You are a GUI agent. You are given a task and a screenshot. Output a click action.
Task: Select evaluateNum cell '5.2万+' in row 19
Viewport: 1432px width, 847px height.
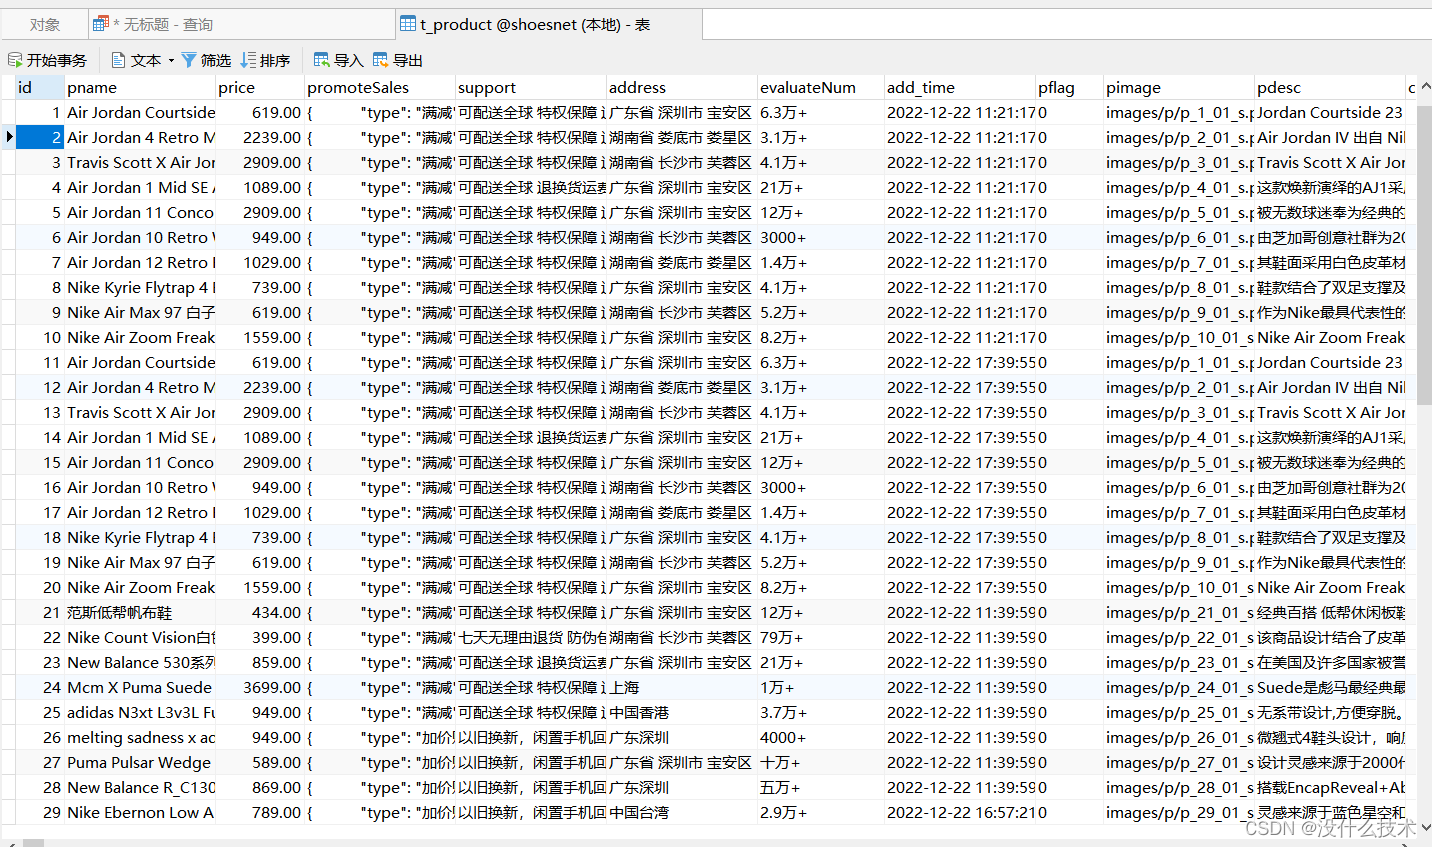click(x=821, y=562)
